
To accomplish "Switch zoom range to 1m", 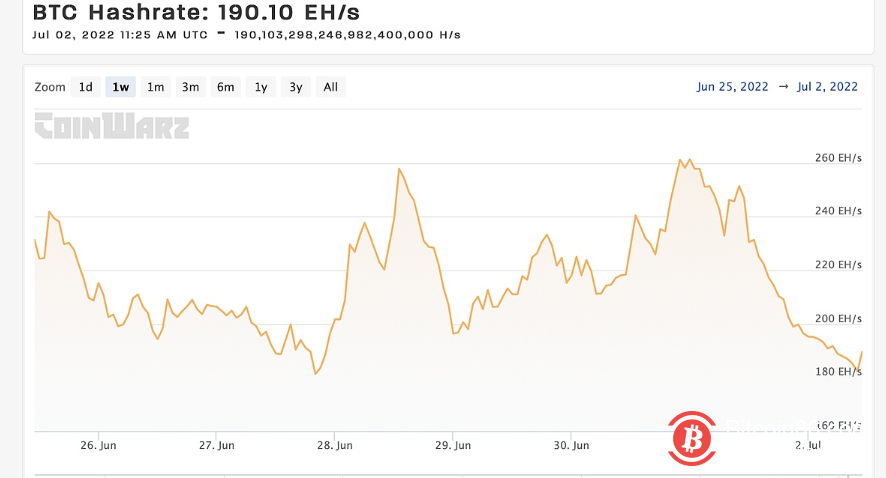I will [x=155, y=87].
